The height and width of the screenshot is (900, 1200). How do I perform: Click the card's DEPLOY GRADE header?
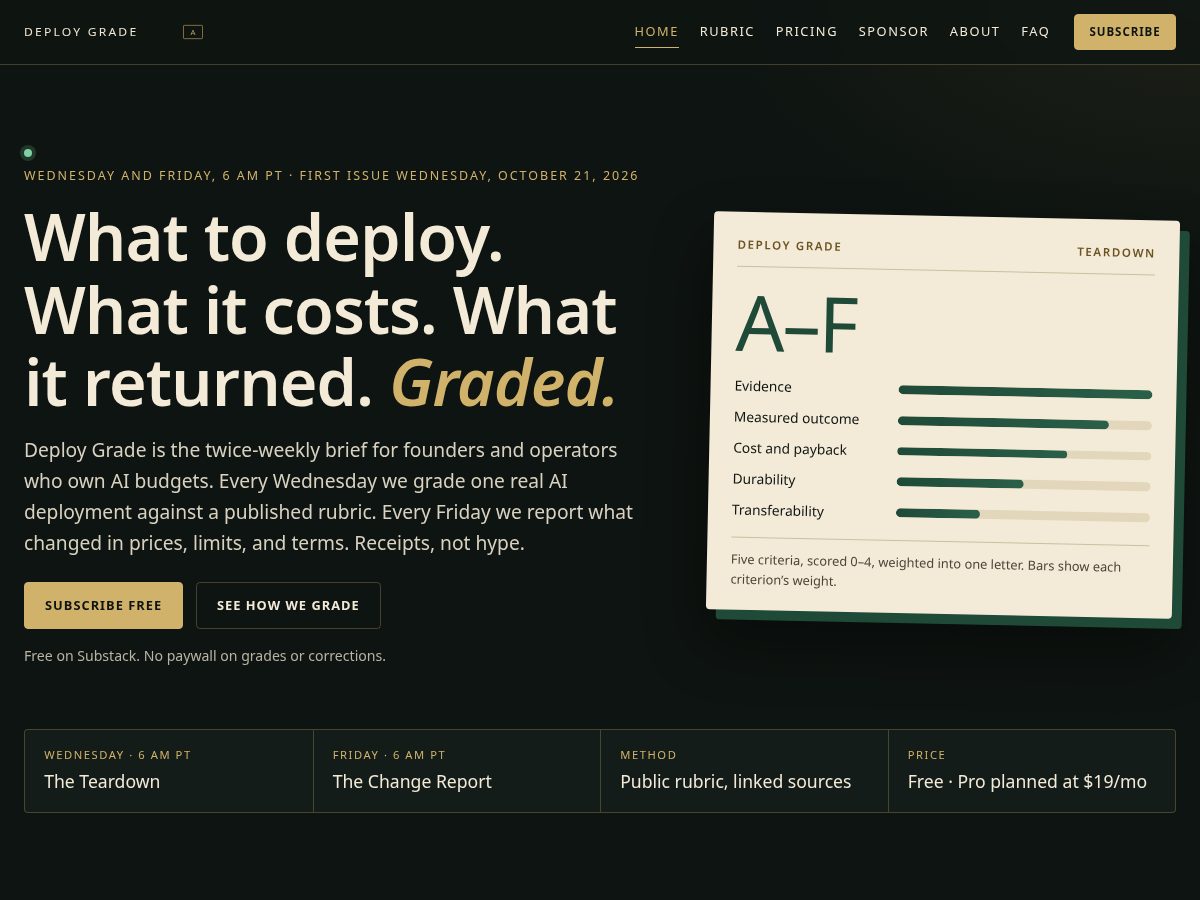(790, 245)
